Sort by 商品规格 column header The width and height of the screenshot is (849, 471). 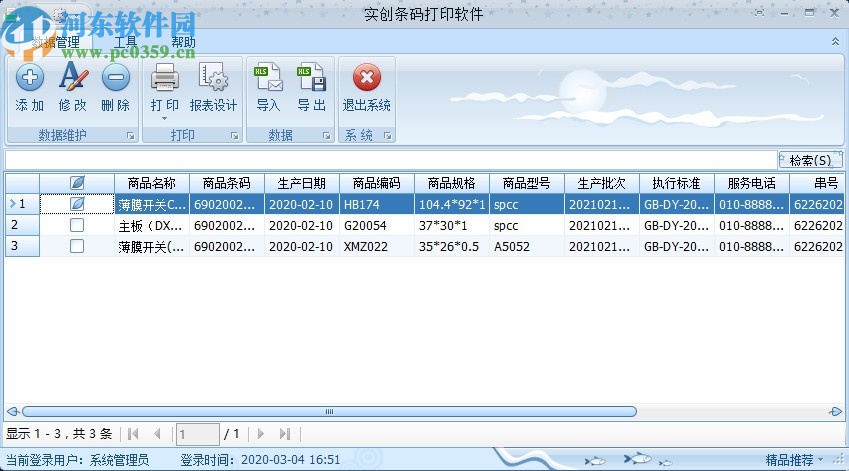coord(452,183)
